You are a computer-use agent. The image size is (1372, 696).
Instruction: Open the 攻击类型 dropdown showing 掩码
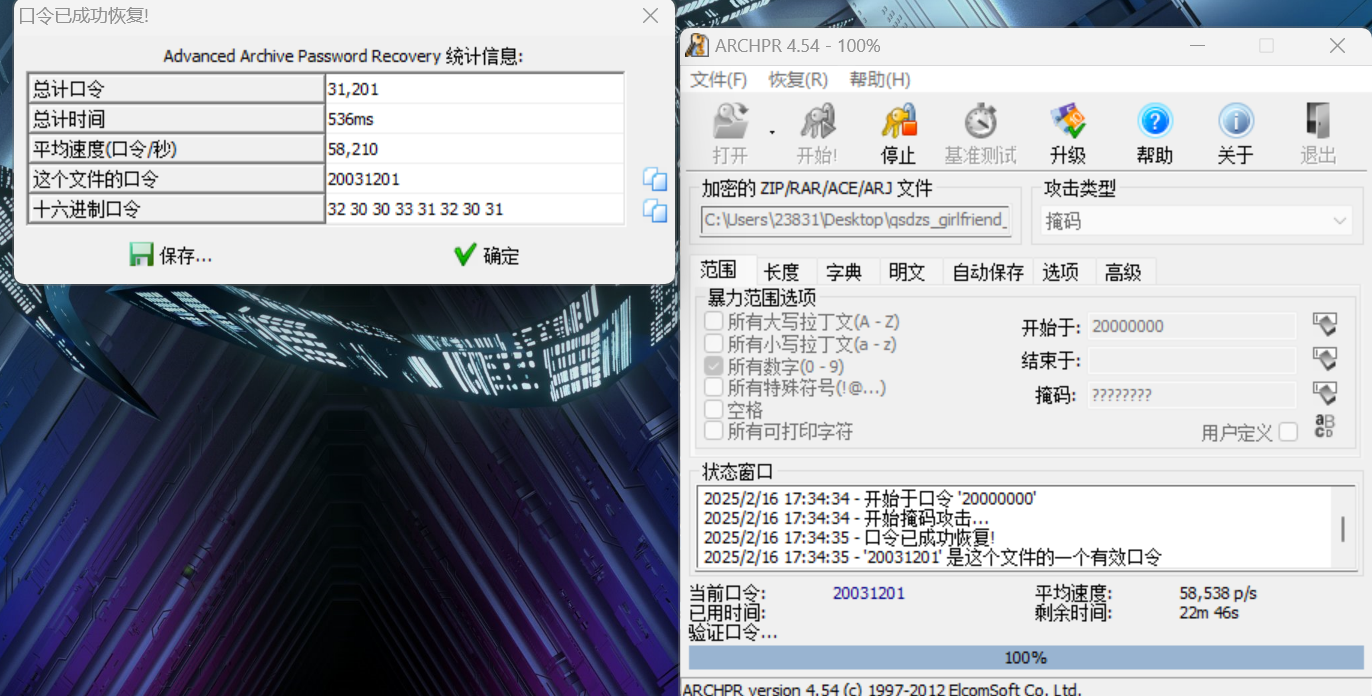coord(1197,221)
